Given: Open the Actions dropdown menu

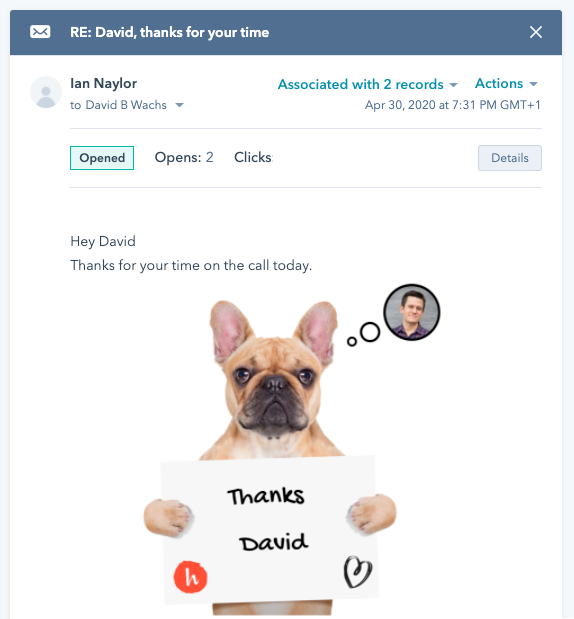Looking at the screenshot, I should (506, 83).
